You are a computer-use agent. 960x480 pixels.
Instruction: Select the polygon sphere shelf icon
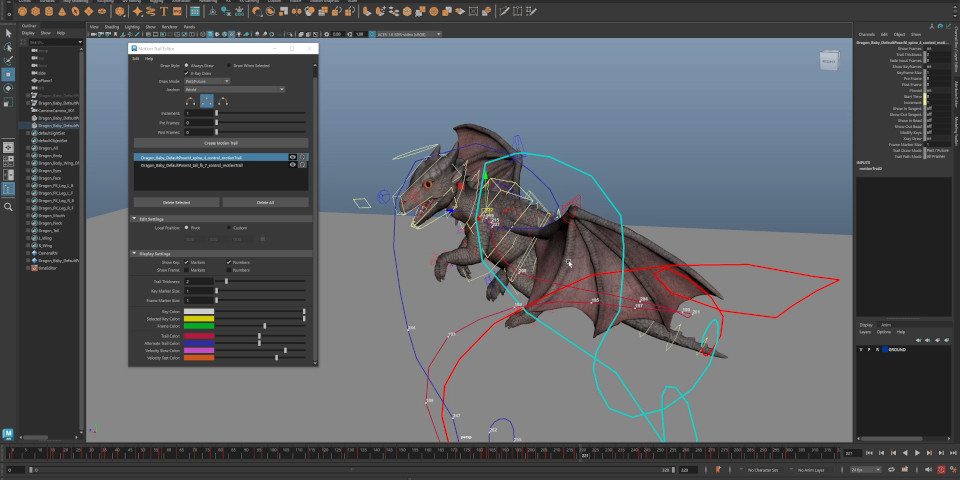point(23,11)
